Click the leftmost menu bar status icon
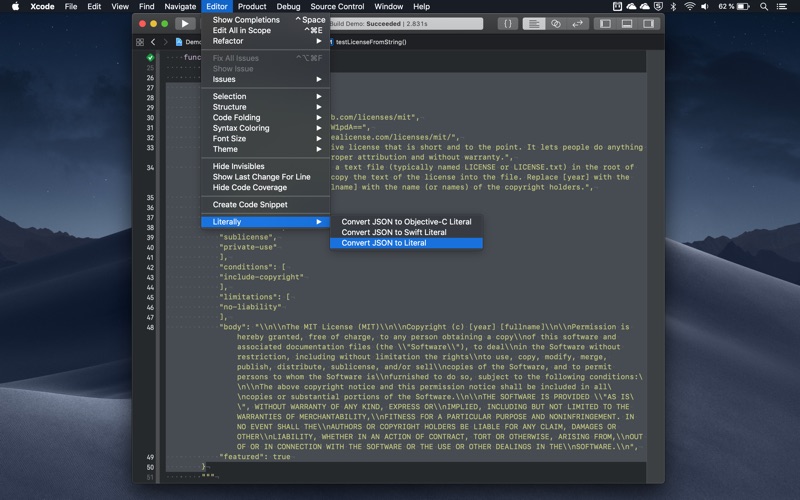This screenshot has height=500, width=800. coord(617,6)
